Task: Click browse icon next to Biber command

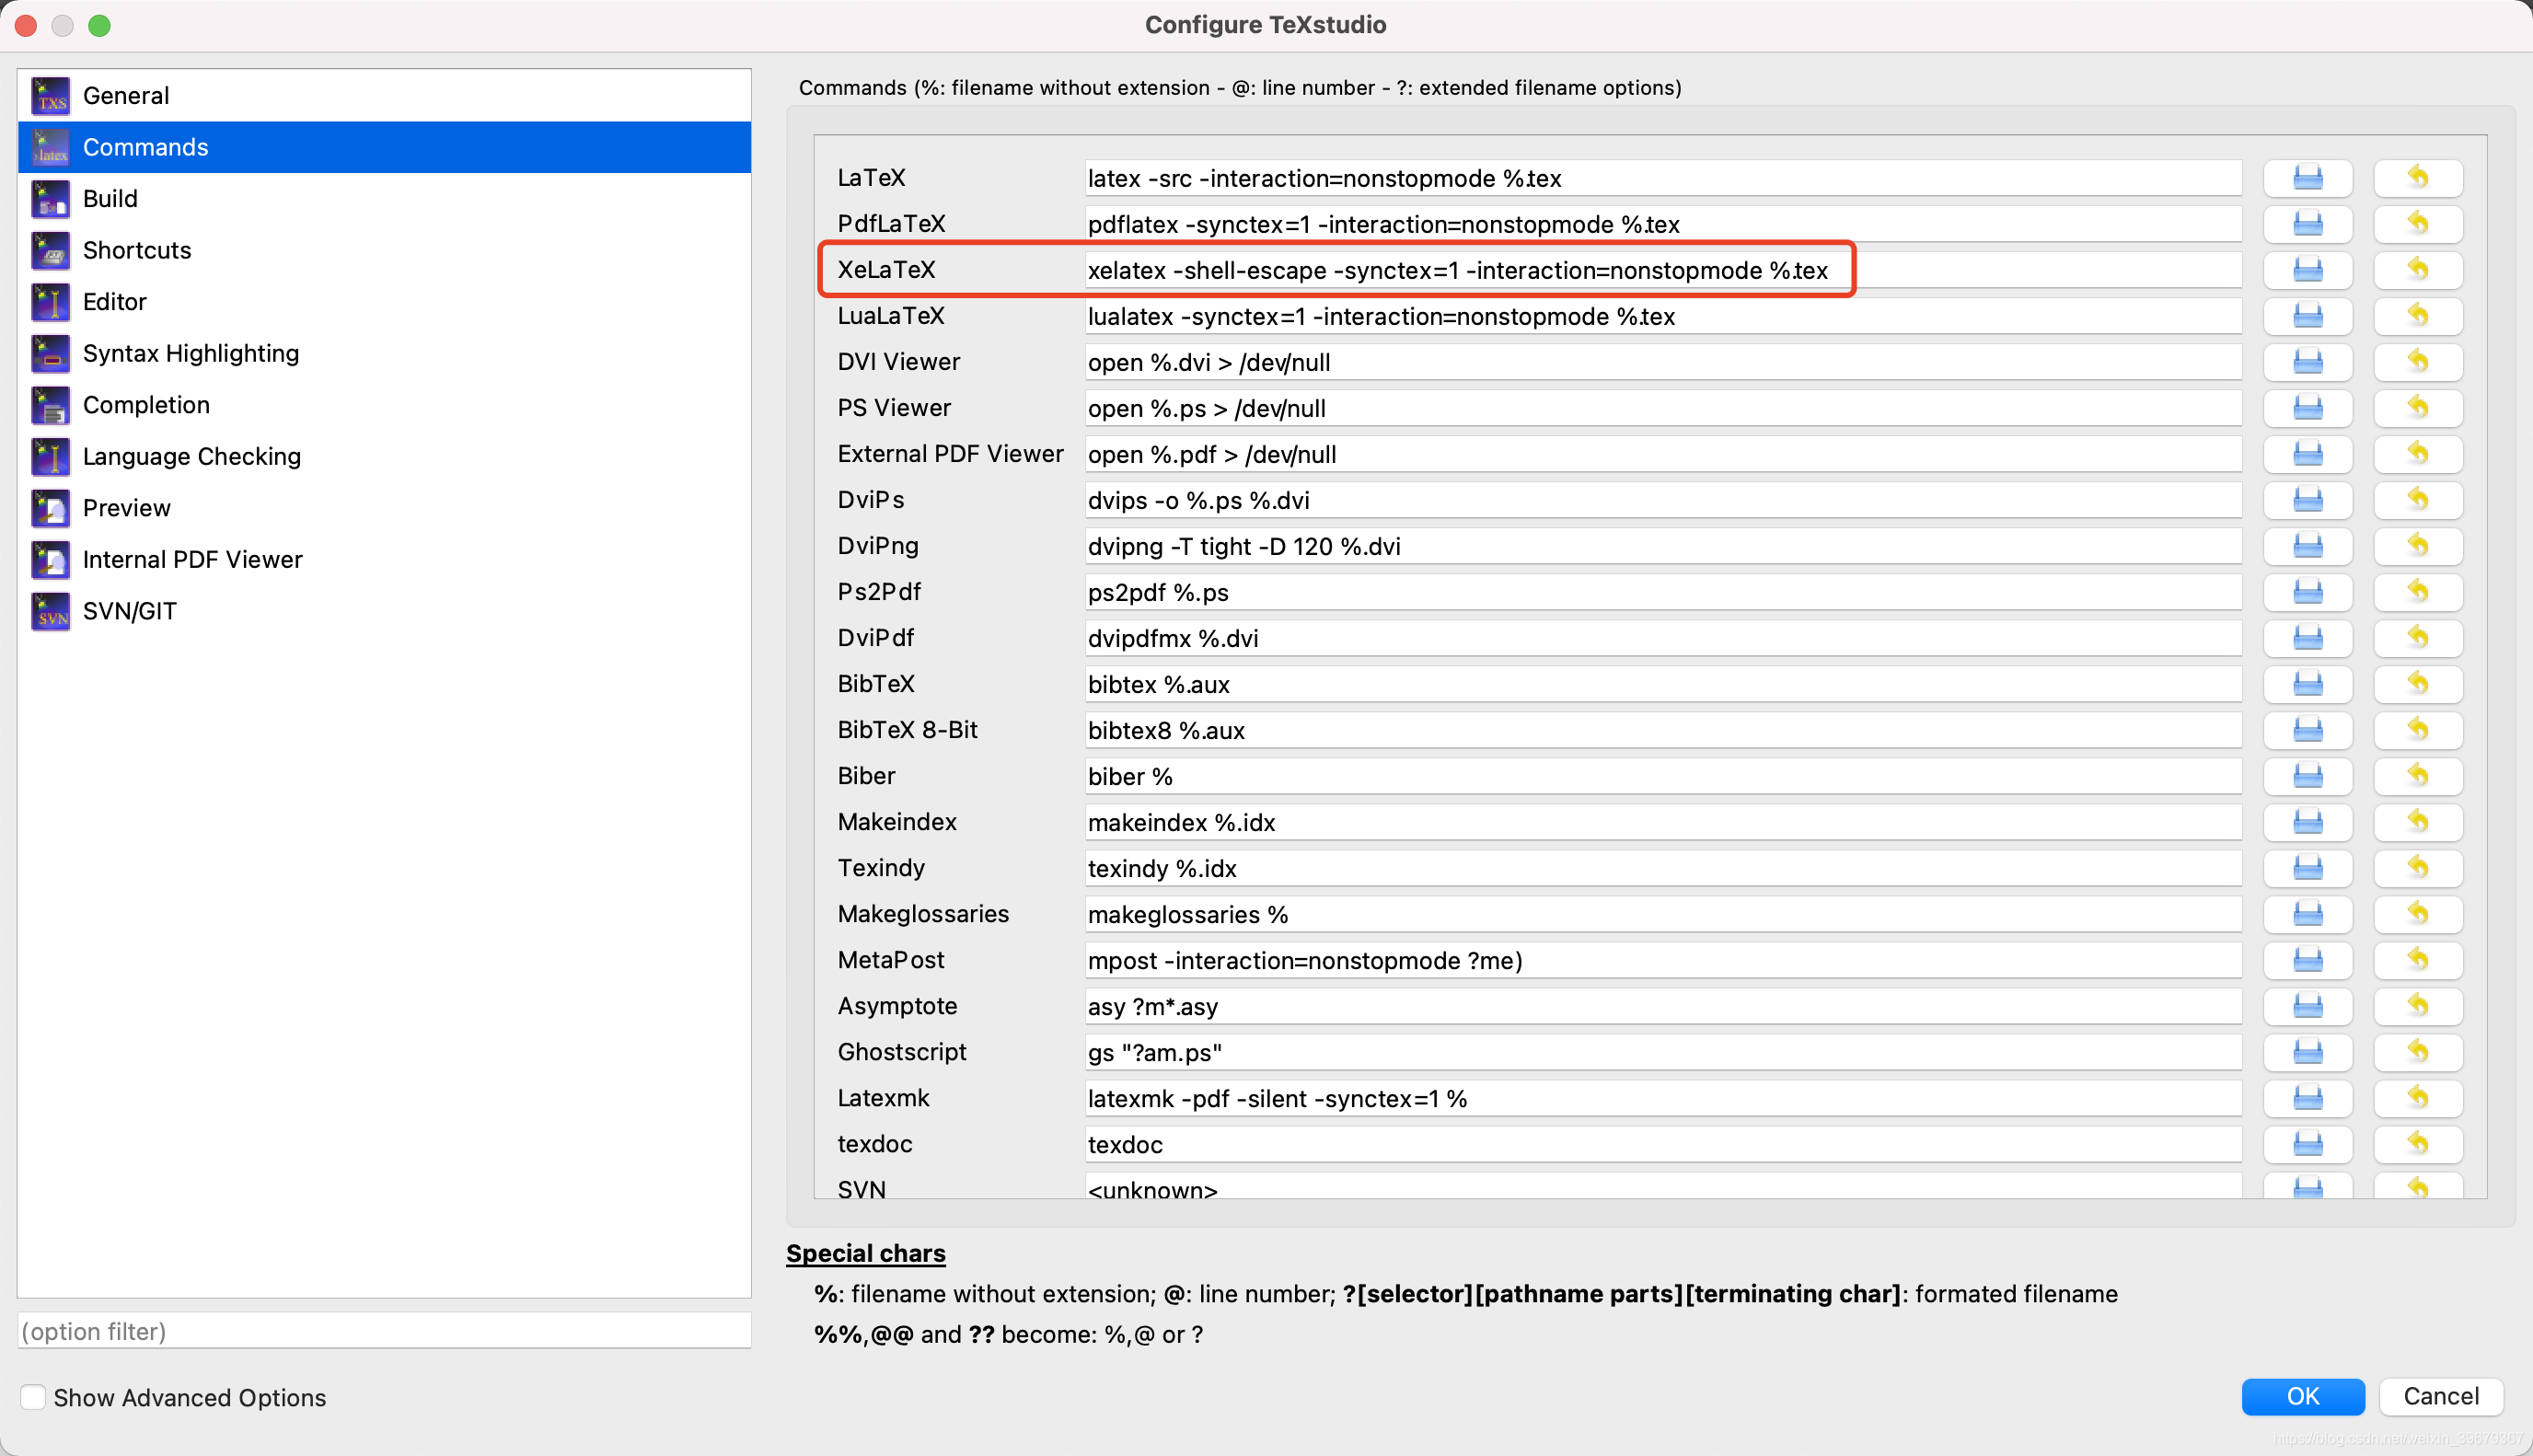Action: (x=2307, y=776)
